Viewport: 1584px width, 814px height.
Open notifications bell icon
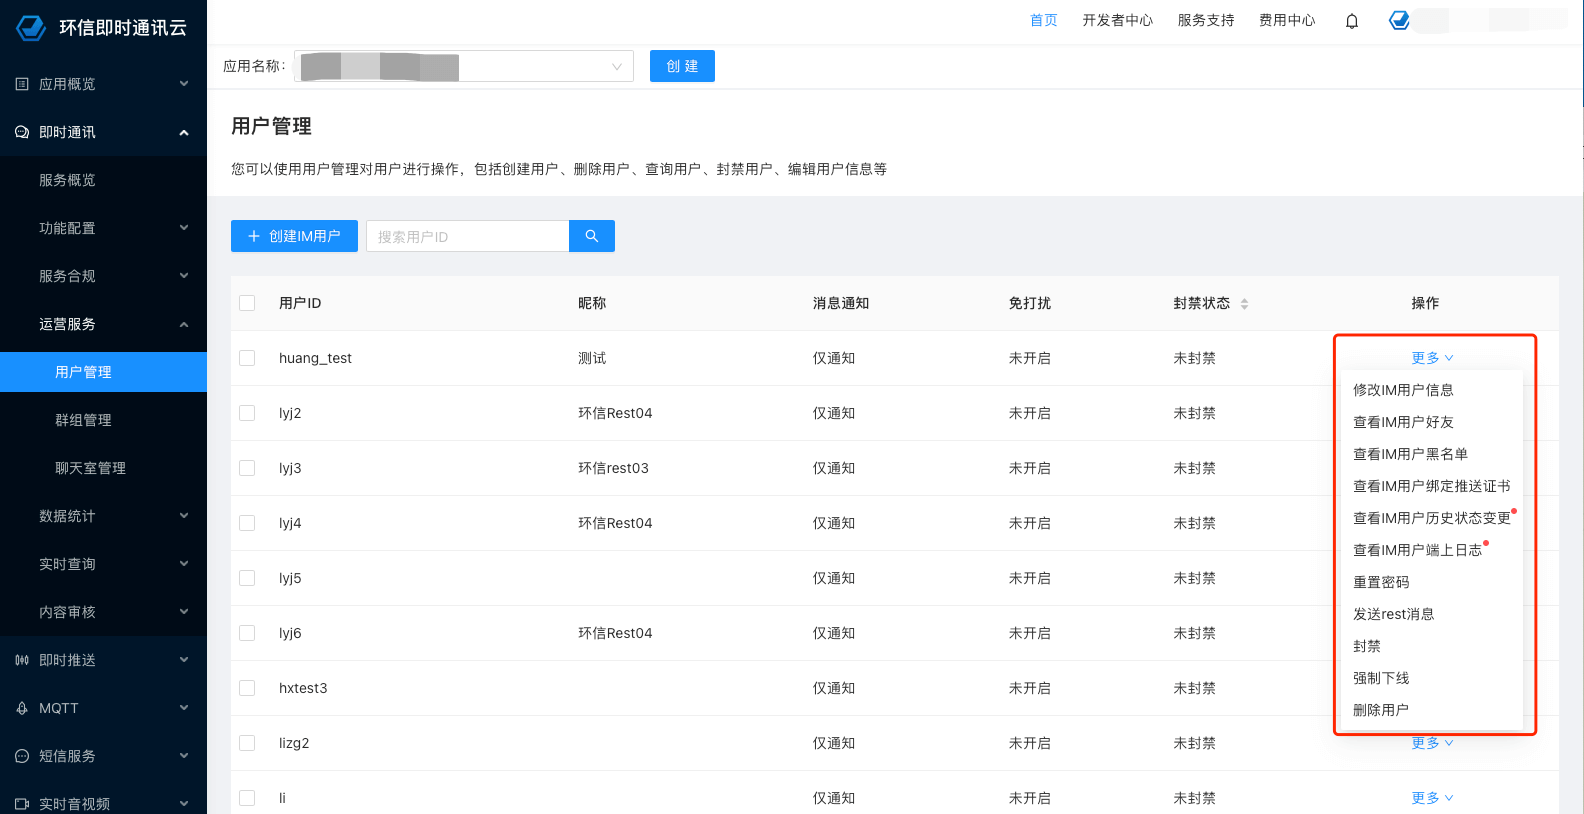point(1352,21)
